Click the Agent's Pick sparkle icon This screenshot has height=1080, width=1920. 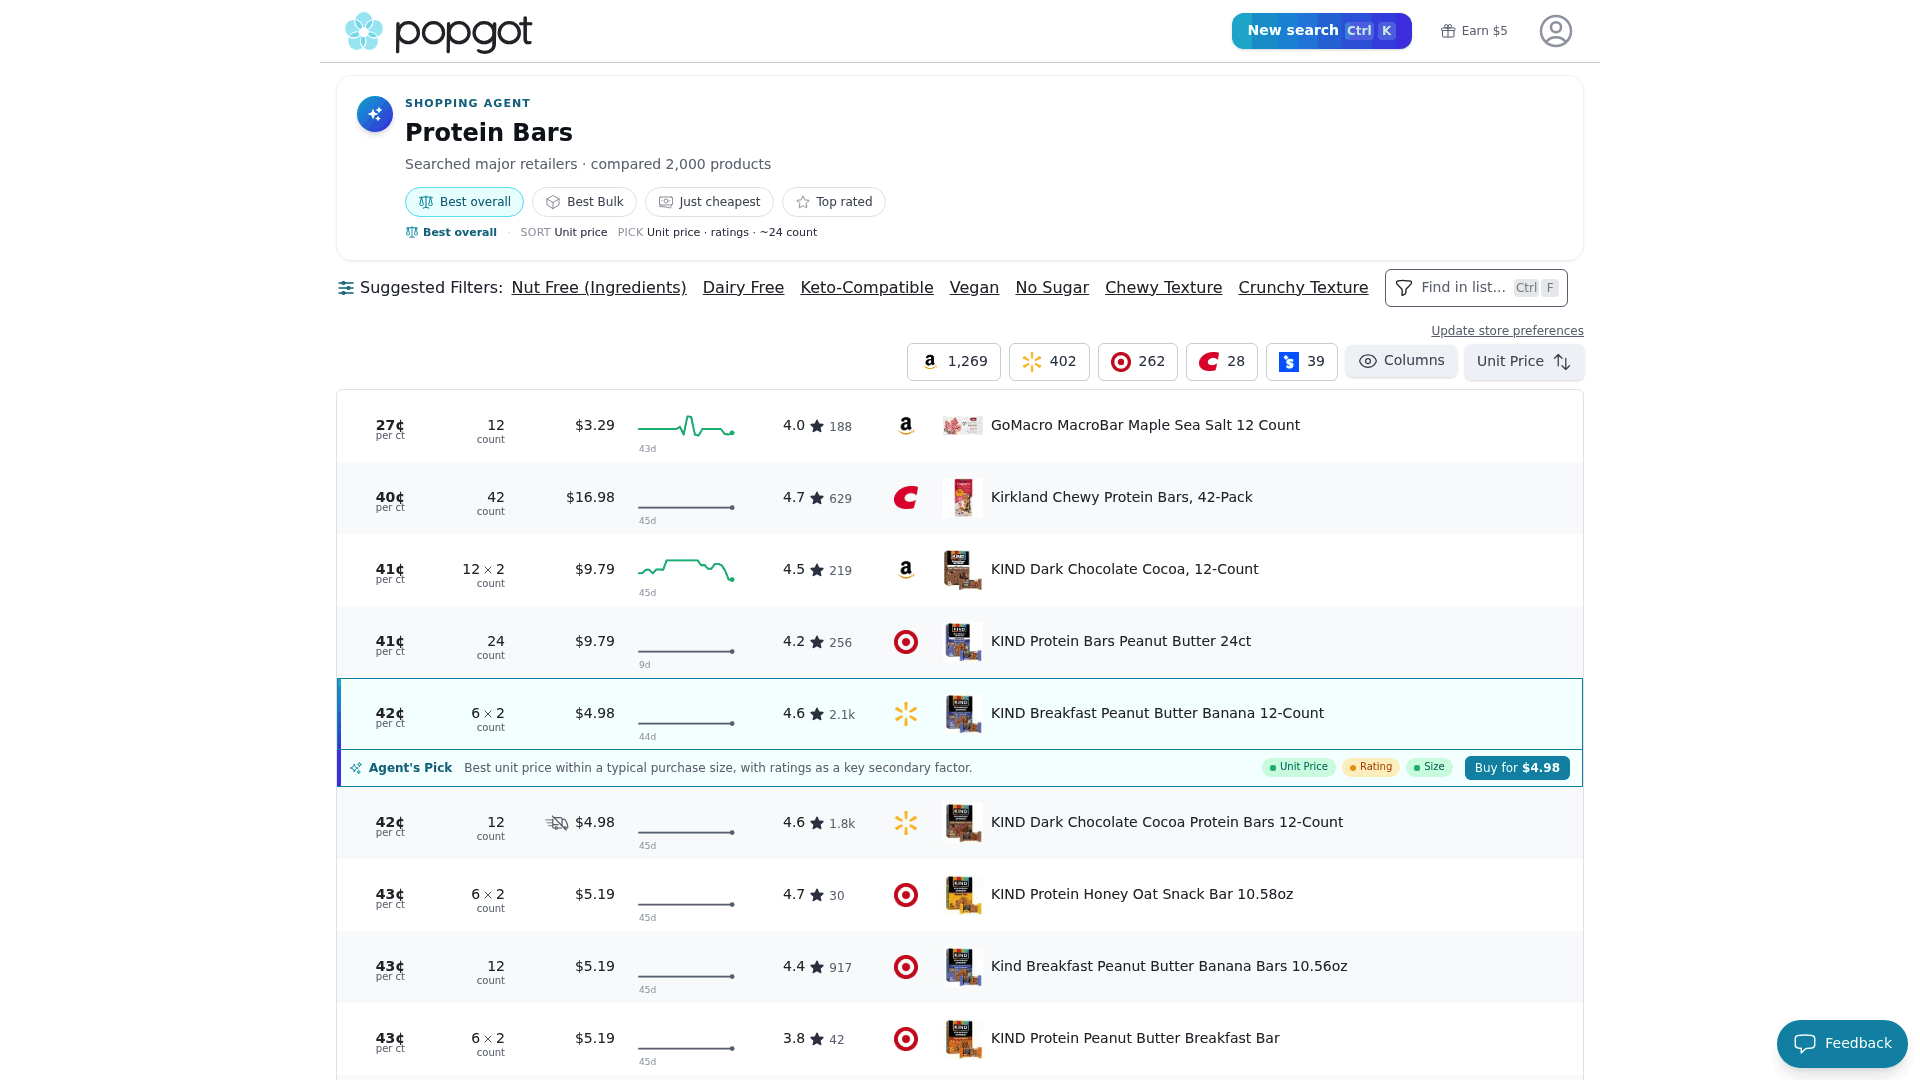click(x=356, y=768)
